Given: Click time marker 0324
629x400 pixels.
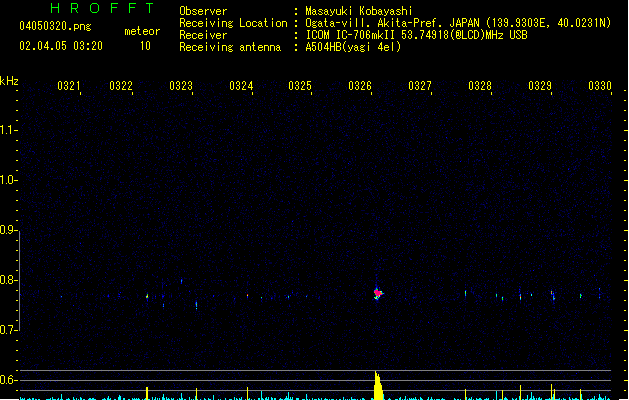Looking at the screenshot, I should (x=241, y=86).
